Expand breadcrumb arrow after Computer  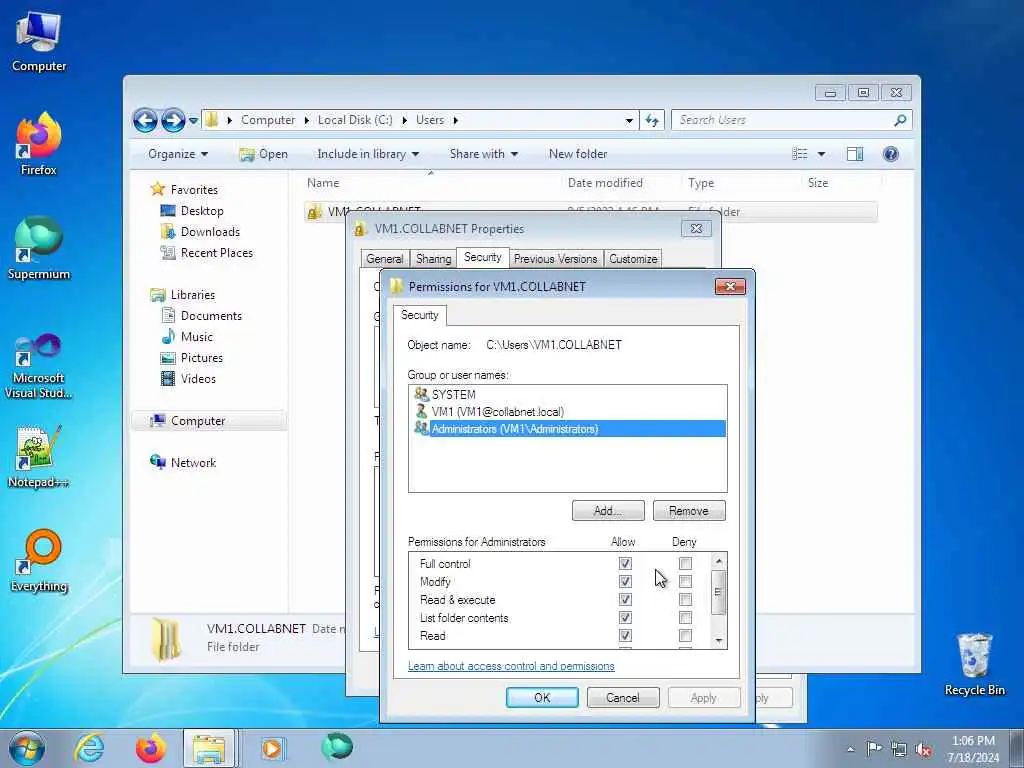(307, 120)
